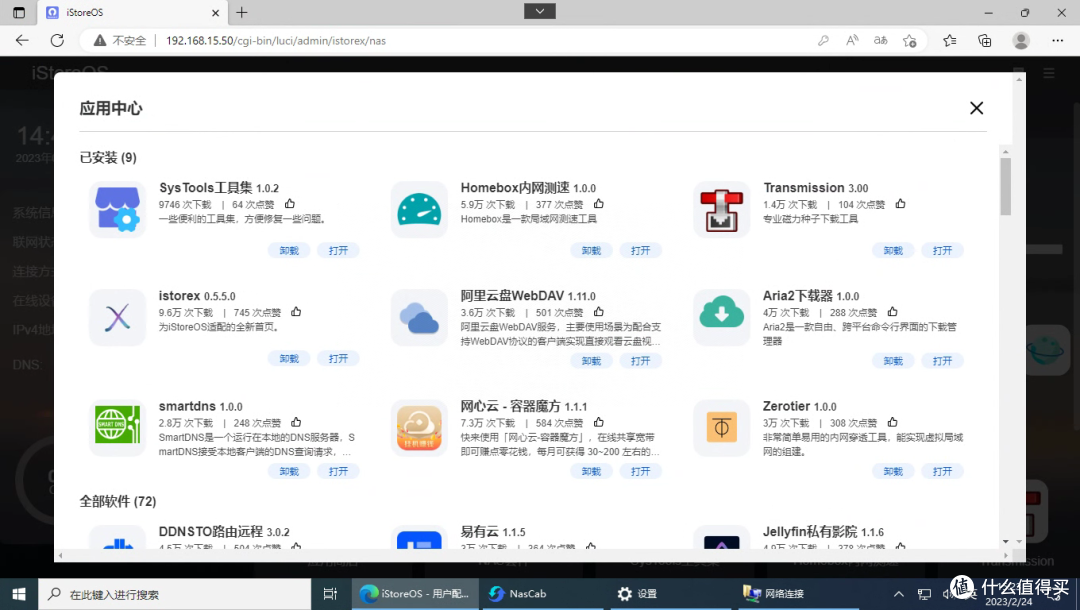Give a thumbs-up to SysTools工具集
The width and height of the screenshot is (1080, 610).
pyautogui.click(x=289, y=203)
